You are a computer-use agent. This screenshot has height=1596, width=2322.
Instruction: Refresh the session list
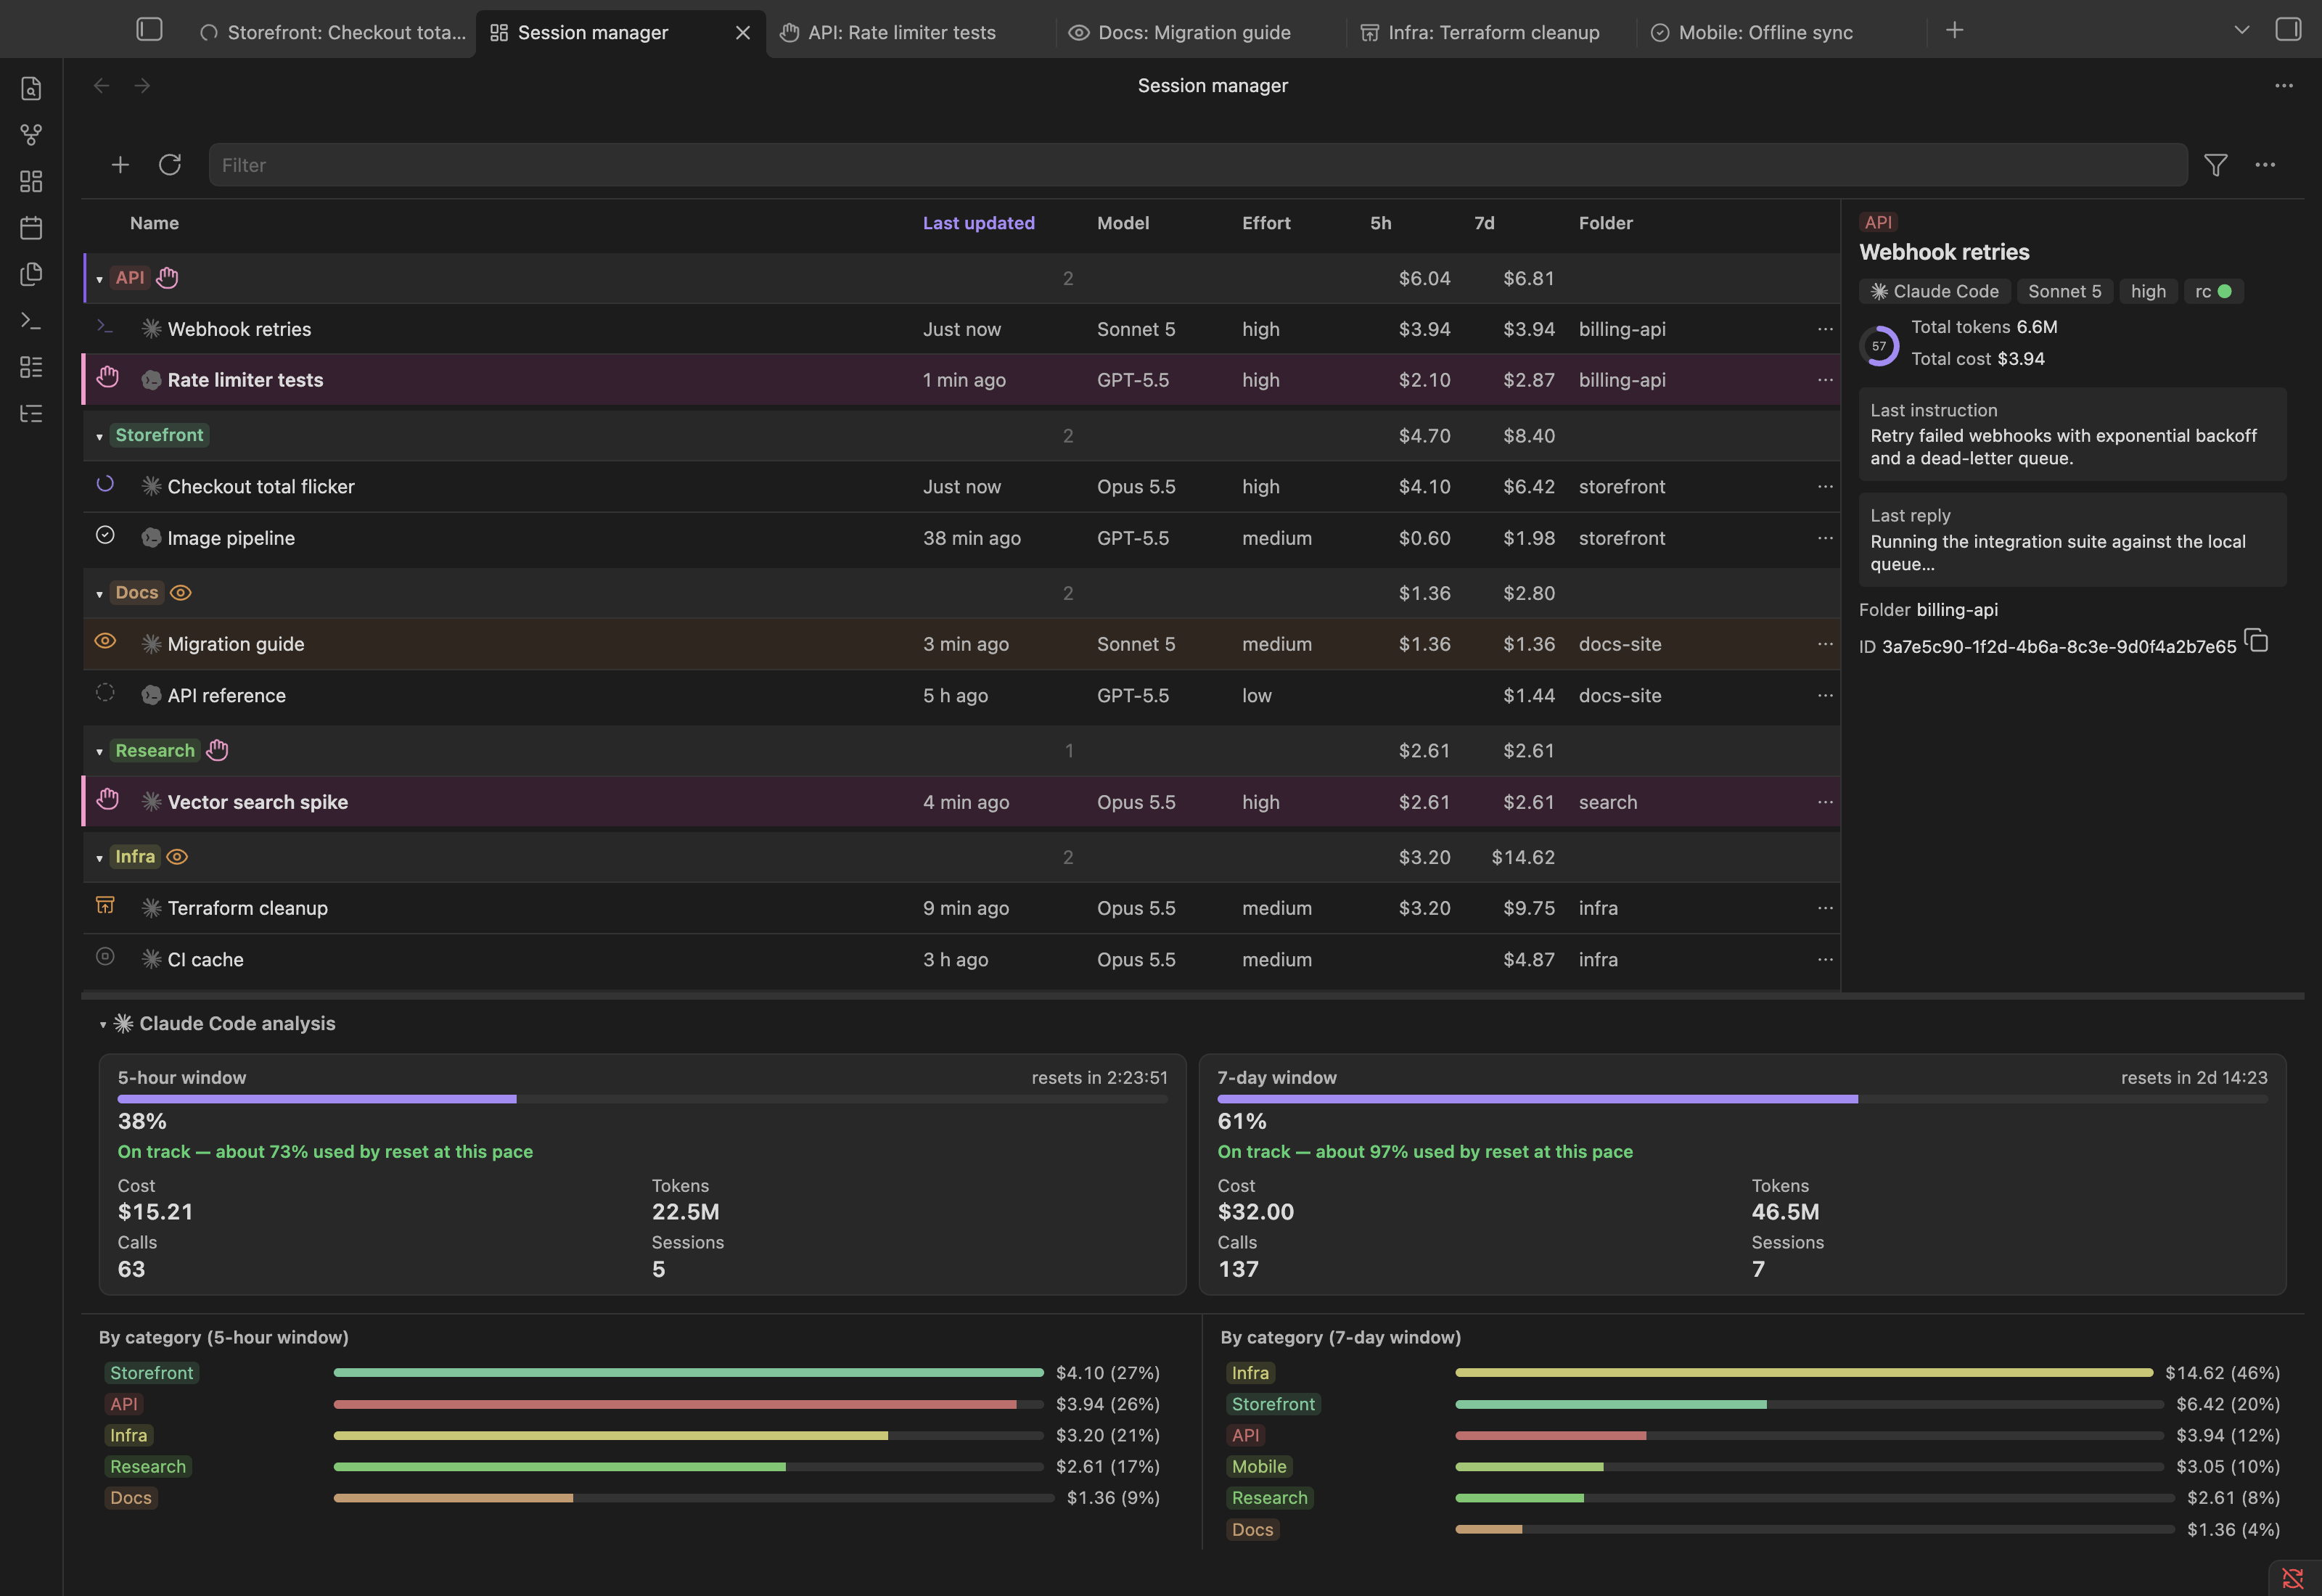(x=170, y=164)
